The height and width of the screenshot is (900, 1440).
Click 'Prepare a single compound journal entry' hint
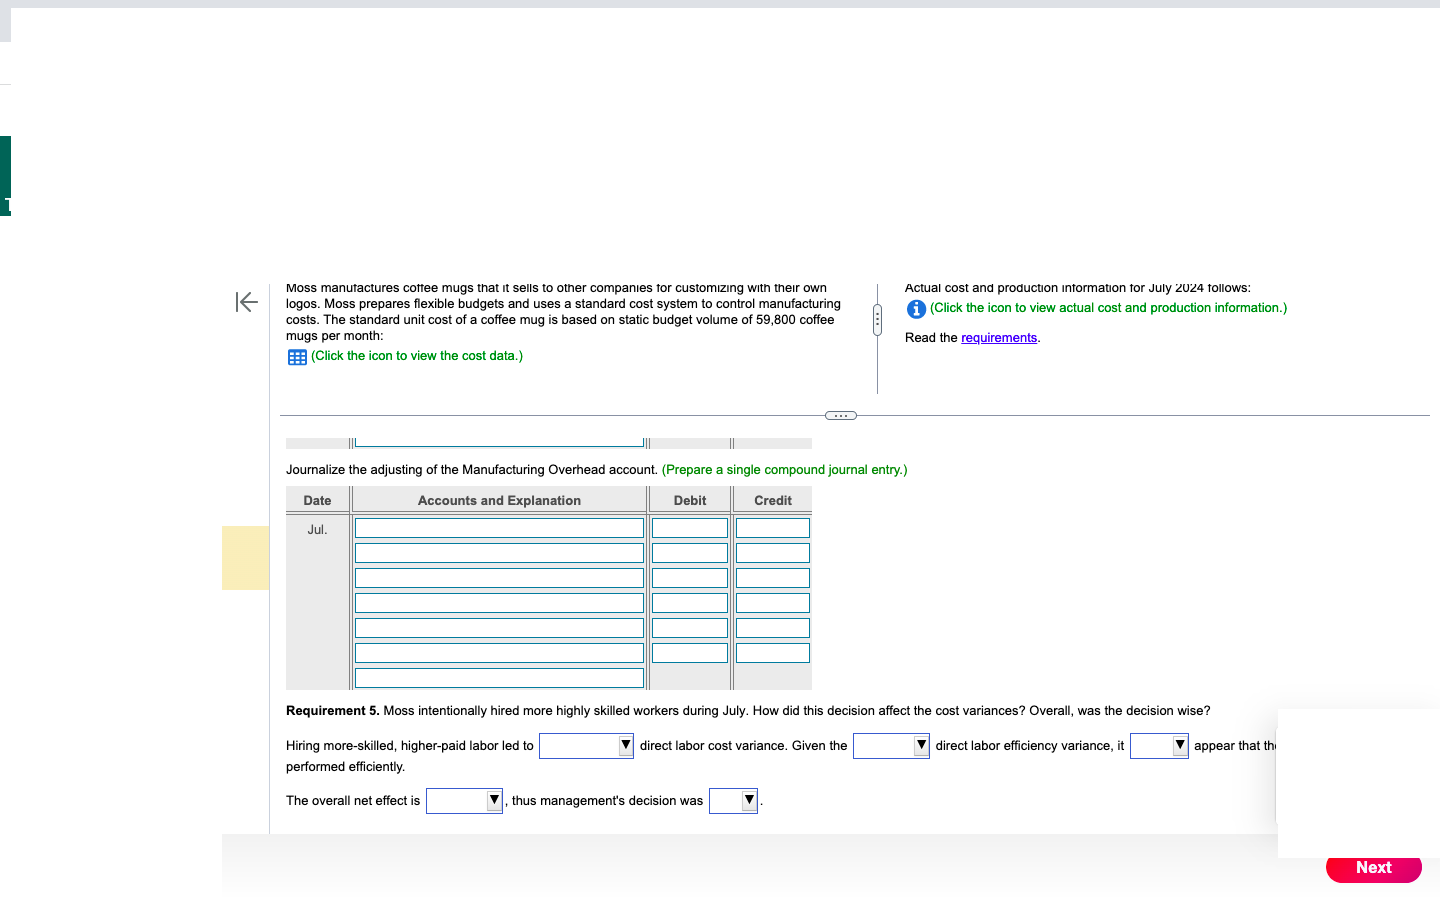pyautogui.click(x=785, y=470)
